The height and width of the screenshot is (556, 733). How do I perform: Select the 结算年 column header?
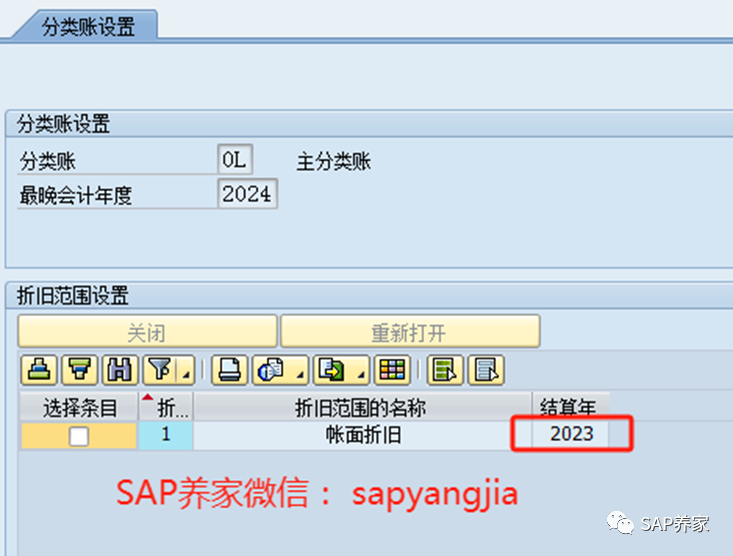(x=570, y=407)
